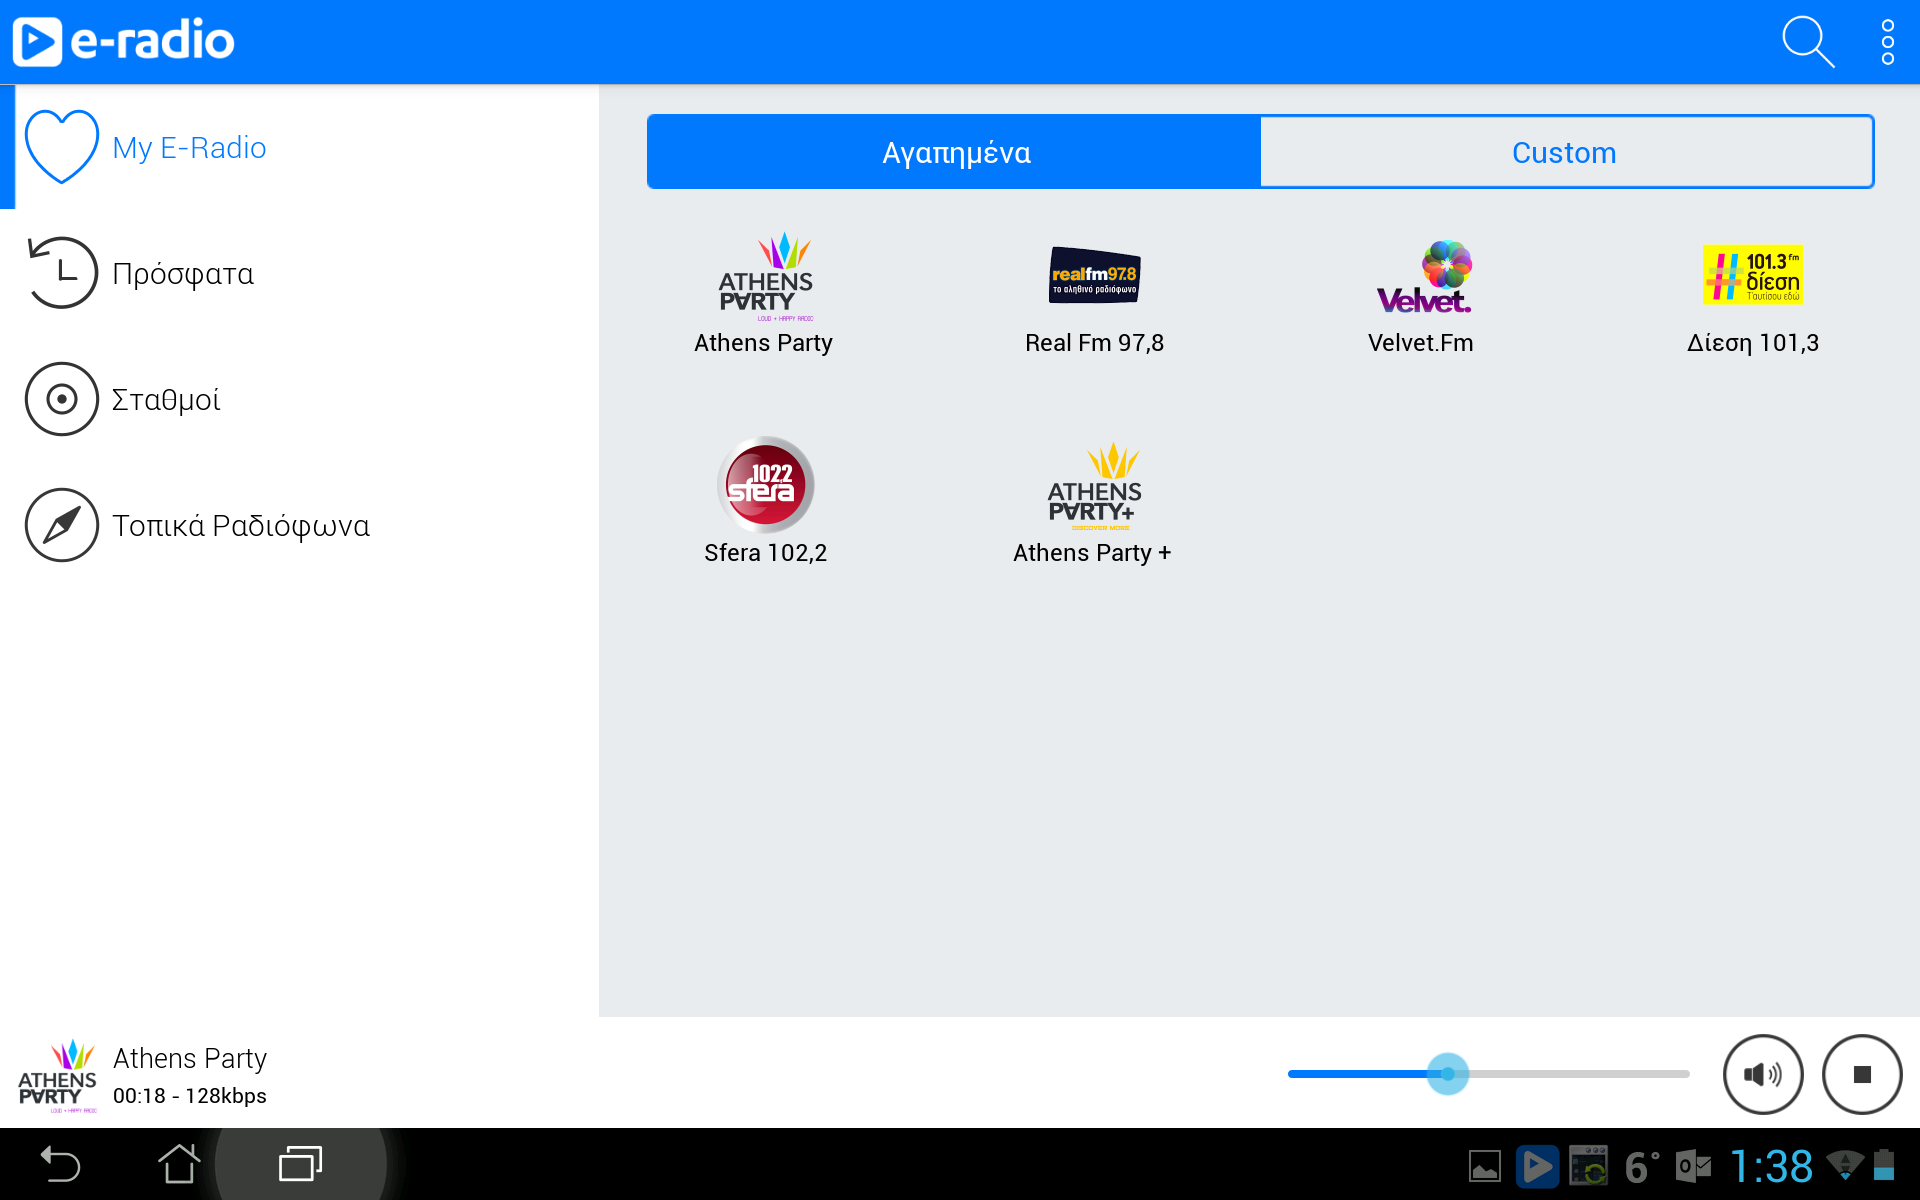Go back with Android back arrow

tap(60, 1164)
